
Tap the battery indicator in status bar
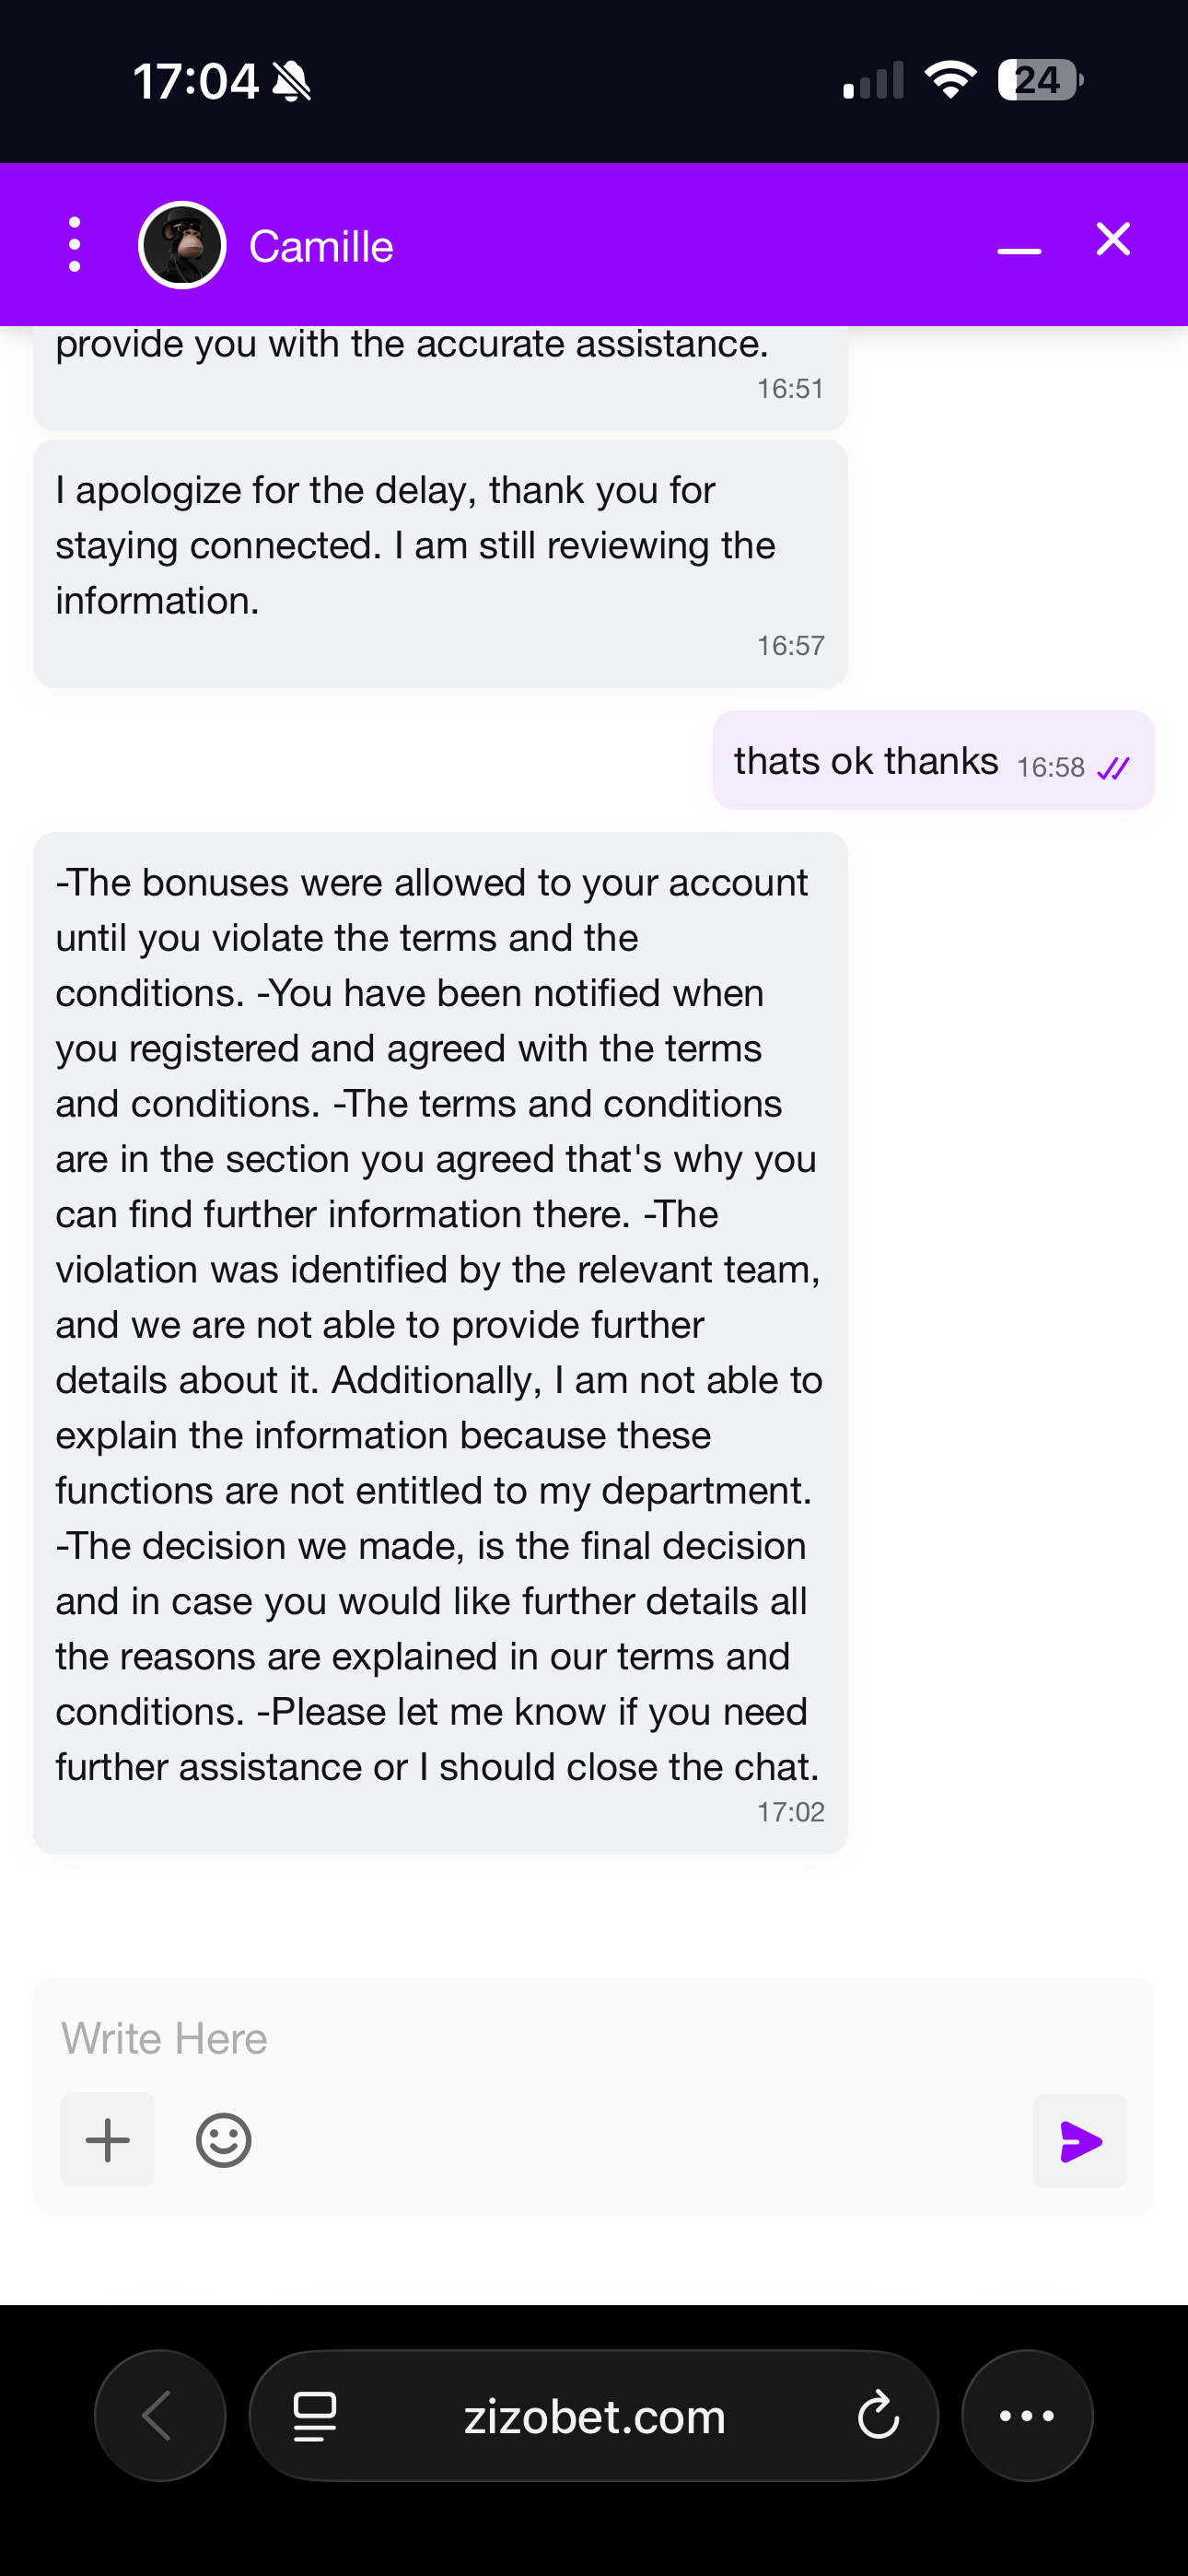(1040, 80)
